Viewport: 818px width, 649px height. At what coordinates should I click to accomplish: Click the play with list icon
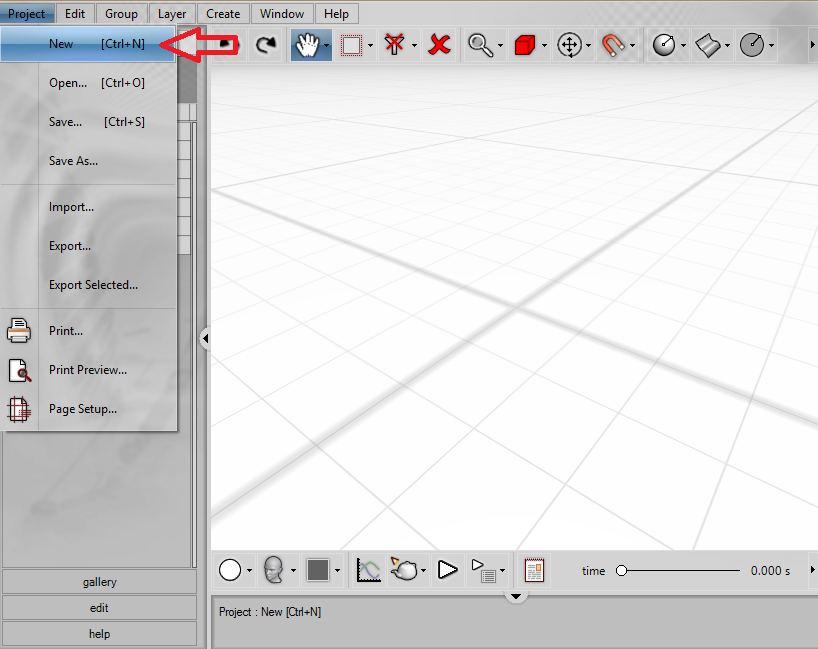[x=484, y=570]
